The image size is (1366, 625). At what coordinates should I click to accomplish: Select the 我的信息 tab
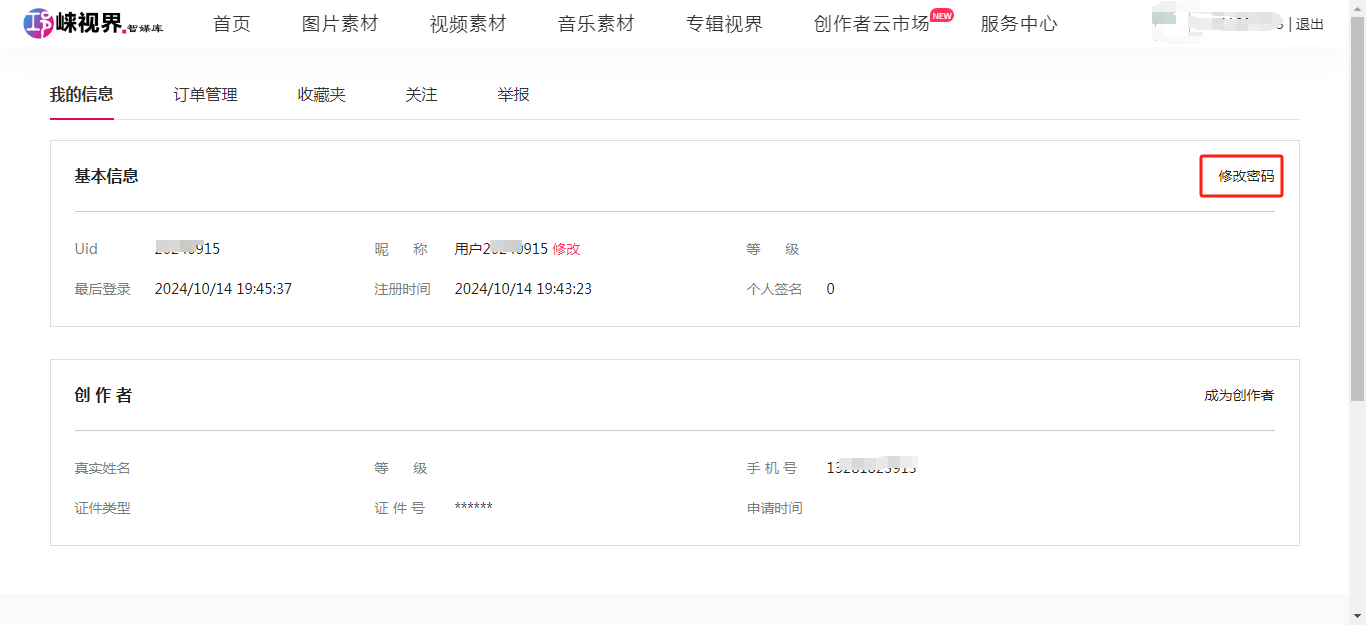(82, 95)
